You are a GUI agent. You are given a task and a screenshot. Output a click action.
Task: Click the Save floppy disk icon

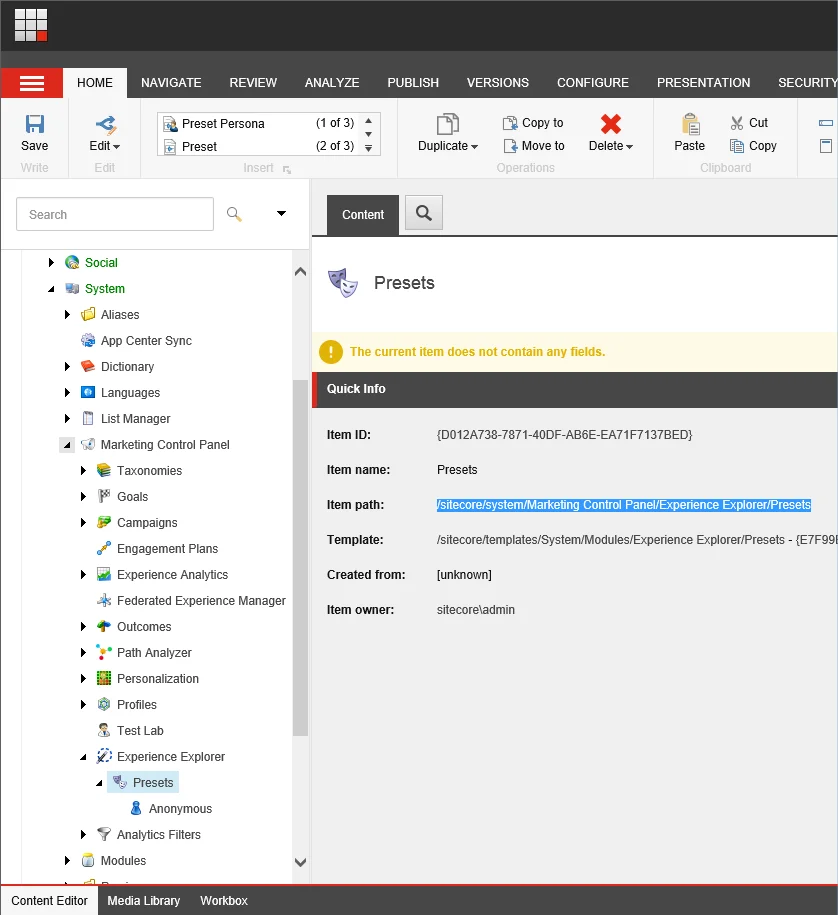[34, 124]
